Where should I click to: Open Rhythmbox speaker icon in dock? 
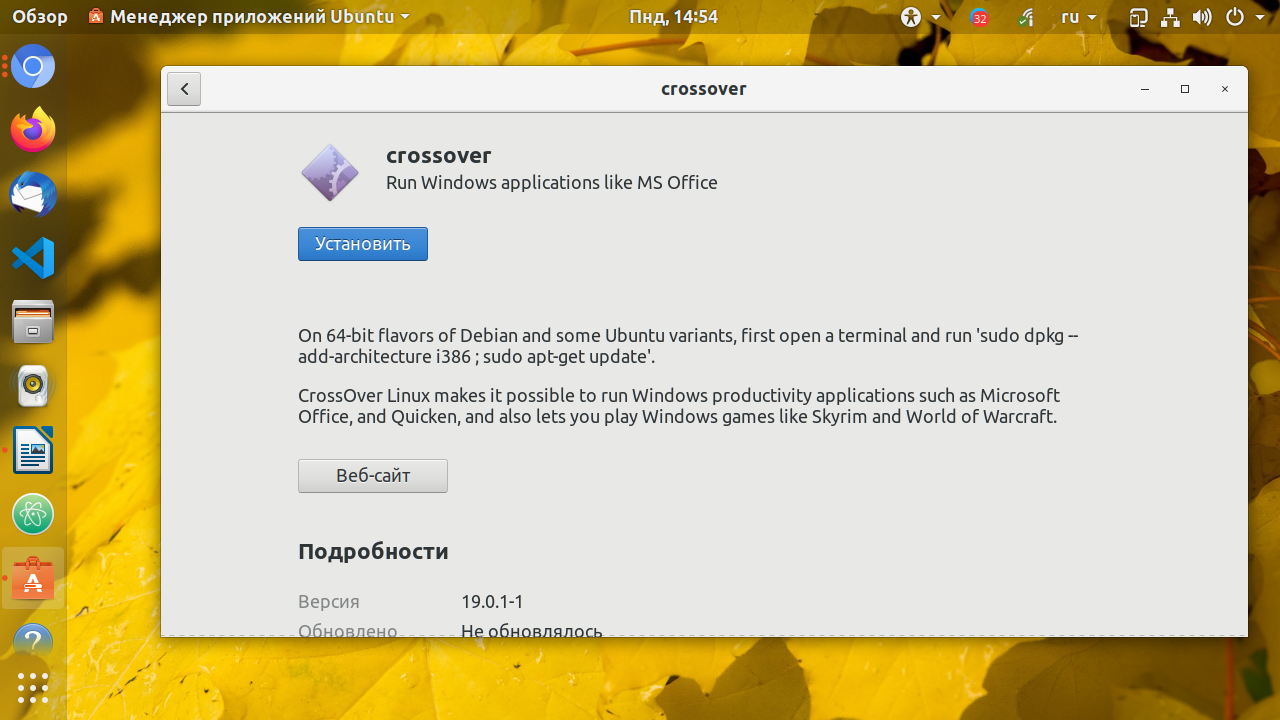coord(33,386)
